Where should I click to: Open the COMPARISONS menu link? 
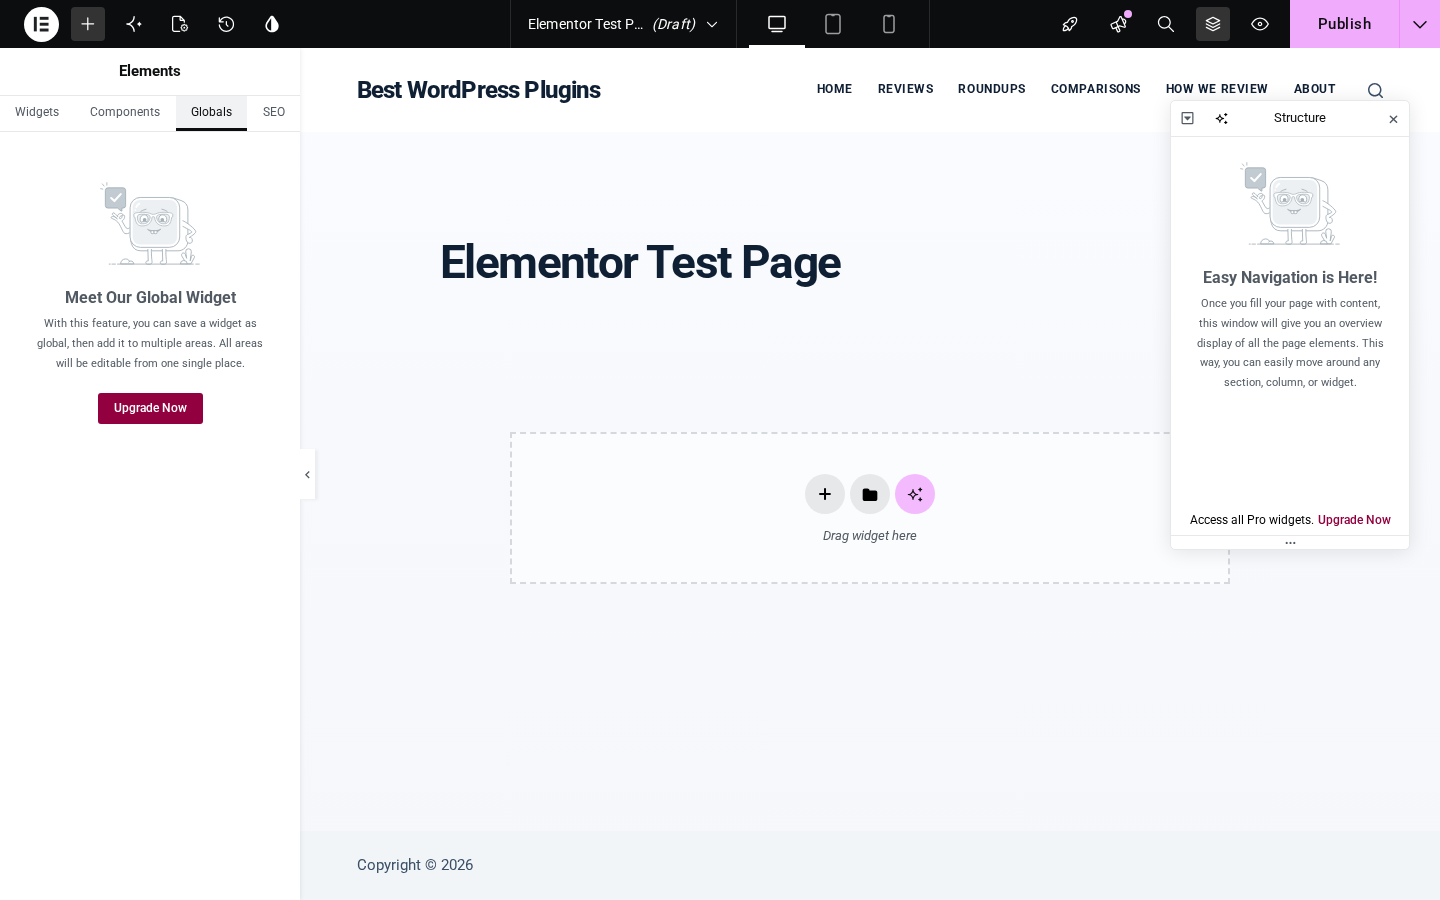coord(1095,89)
